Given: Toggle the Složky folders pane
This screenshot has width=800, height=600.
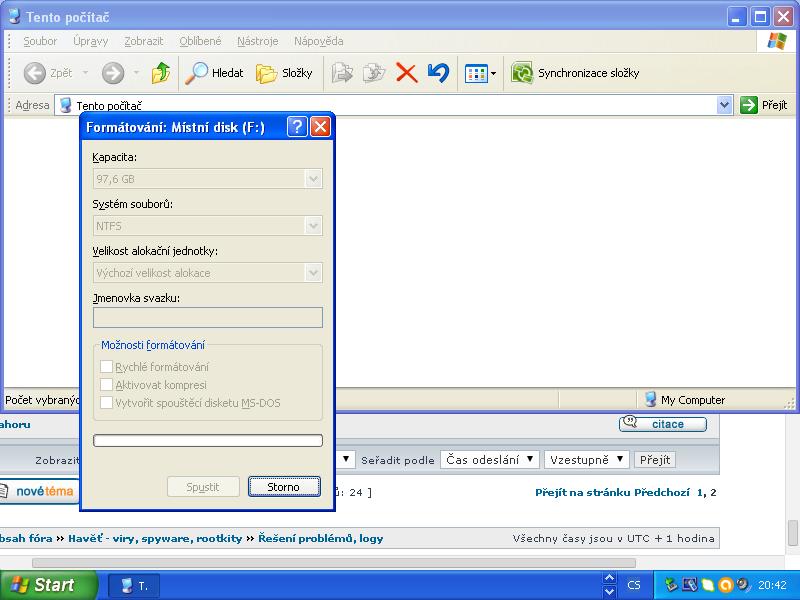Looking at the screenshot, I should tap(285, 73).
